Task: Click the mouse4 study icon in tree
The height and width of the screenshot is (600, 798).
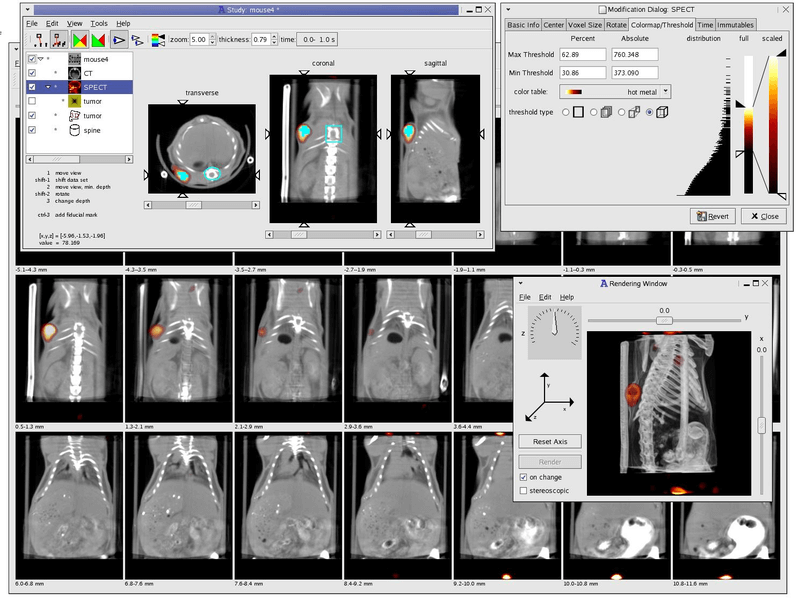Action: [74, 59]
